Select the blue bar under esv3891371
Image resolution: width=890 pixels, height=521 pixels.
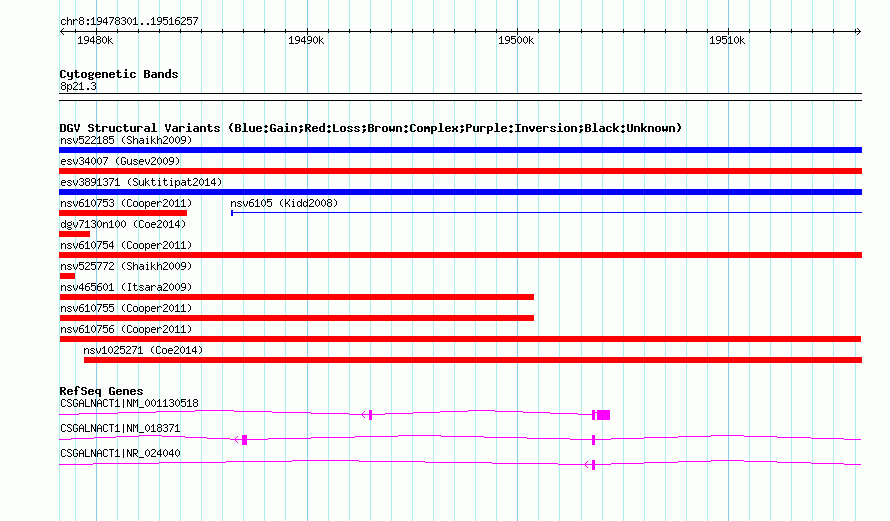click(460, 192)
